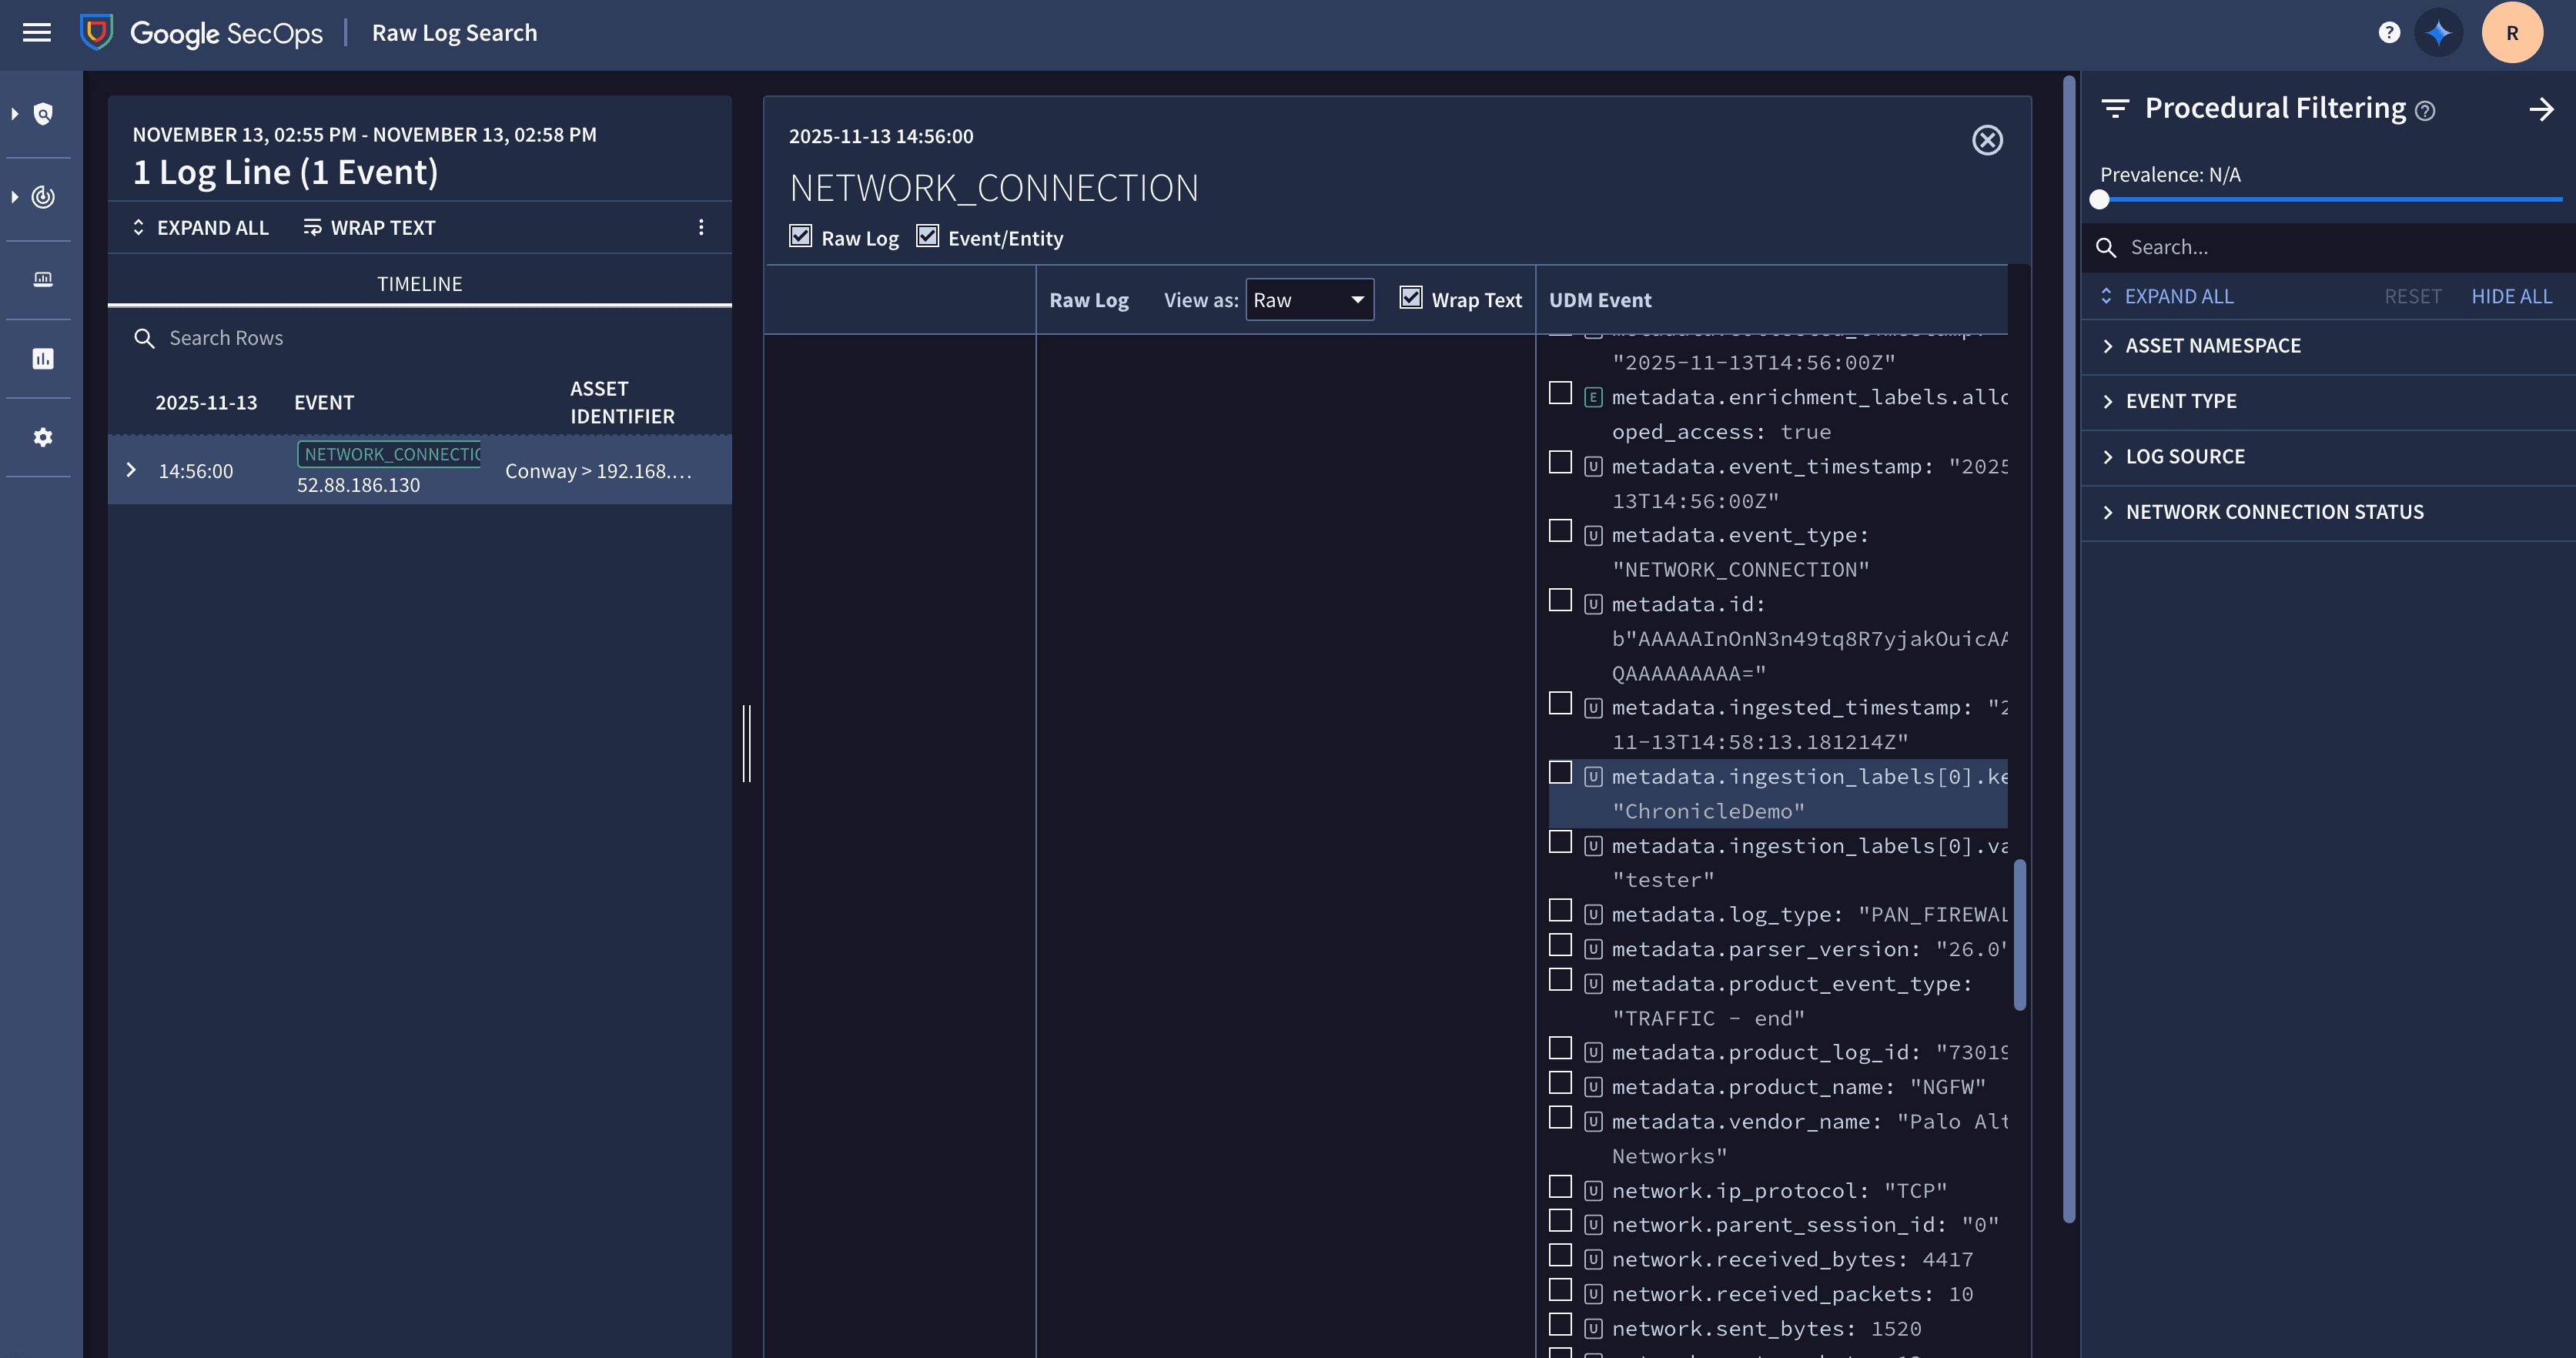2576x1358 pixels.
Task: Disable the Wrap Text checkbox
Action: [1410, 297]
